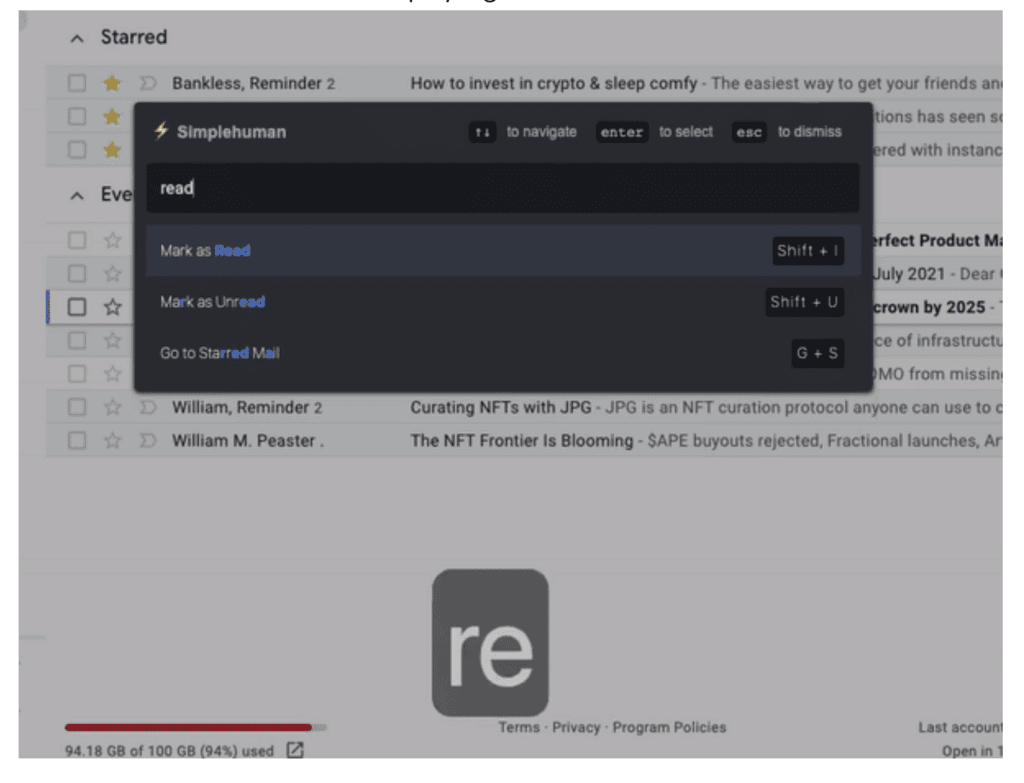This screenshot has height=783, width=1024.
Task: Click the 're' keystroke overlay
Action: [x=490, y=643]
